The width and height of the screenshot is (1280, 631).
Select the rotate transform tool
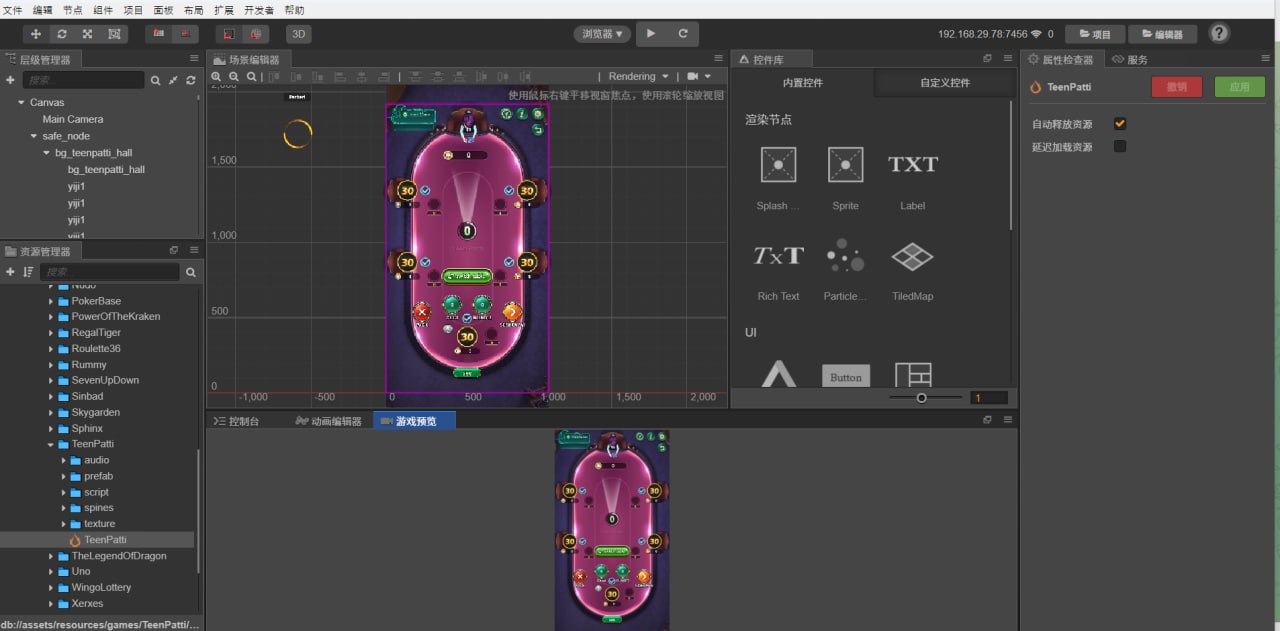[x=62, y=34]
